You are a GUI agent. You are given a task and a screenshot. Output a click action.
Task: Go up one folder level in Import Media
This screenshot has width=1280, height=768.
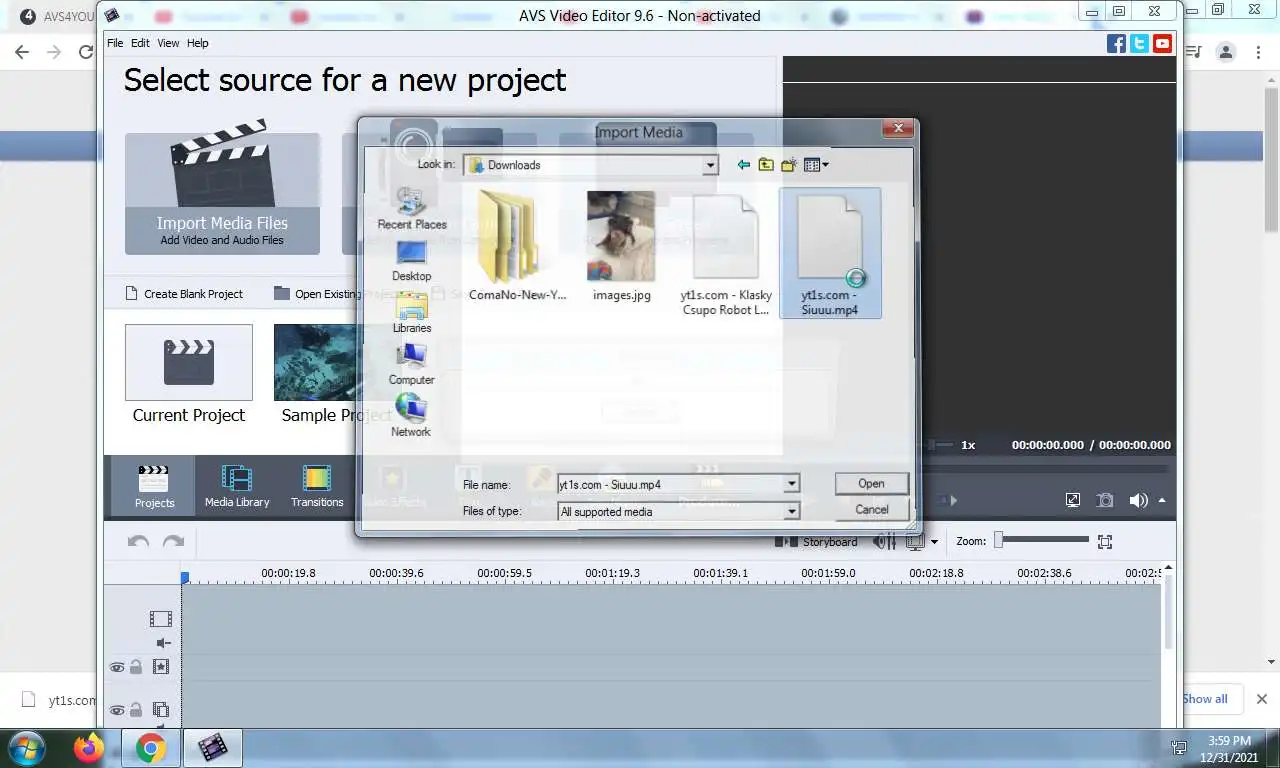pos(766,165)
